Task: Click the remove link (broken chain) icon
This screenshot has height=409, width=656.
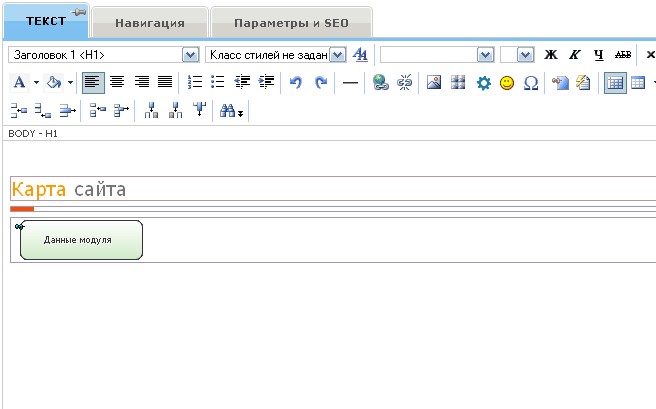Action: pyautogui.click(x=404, y=83)
